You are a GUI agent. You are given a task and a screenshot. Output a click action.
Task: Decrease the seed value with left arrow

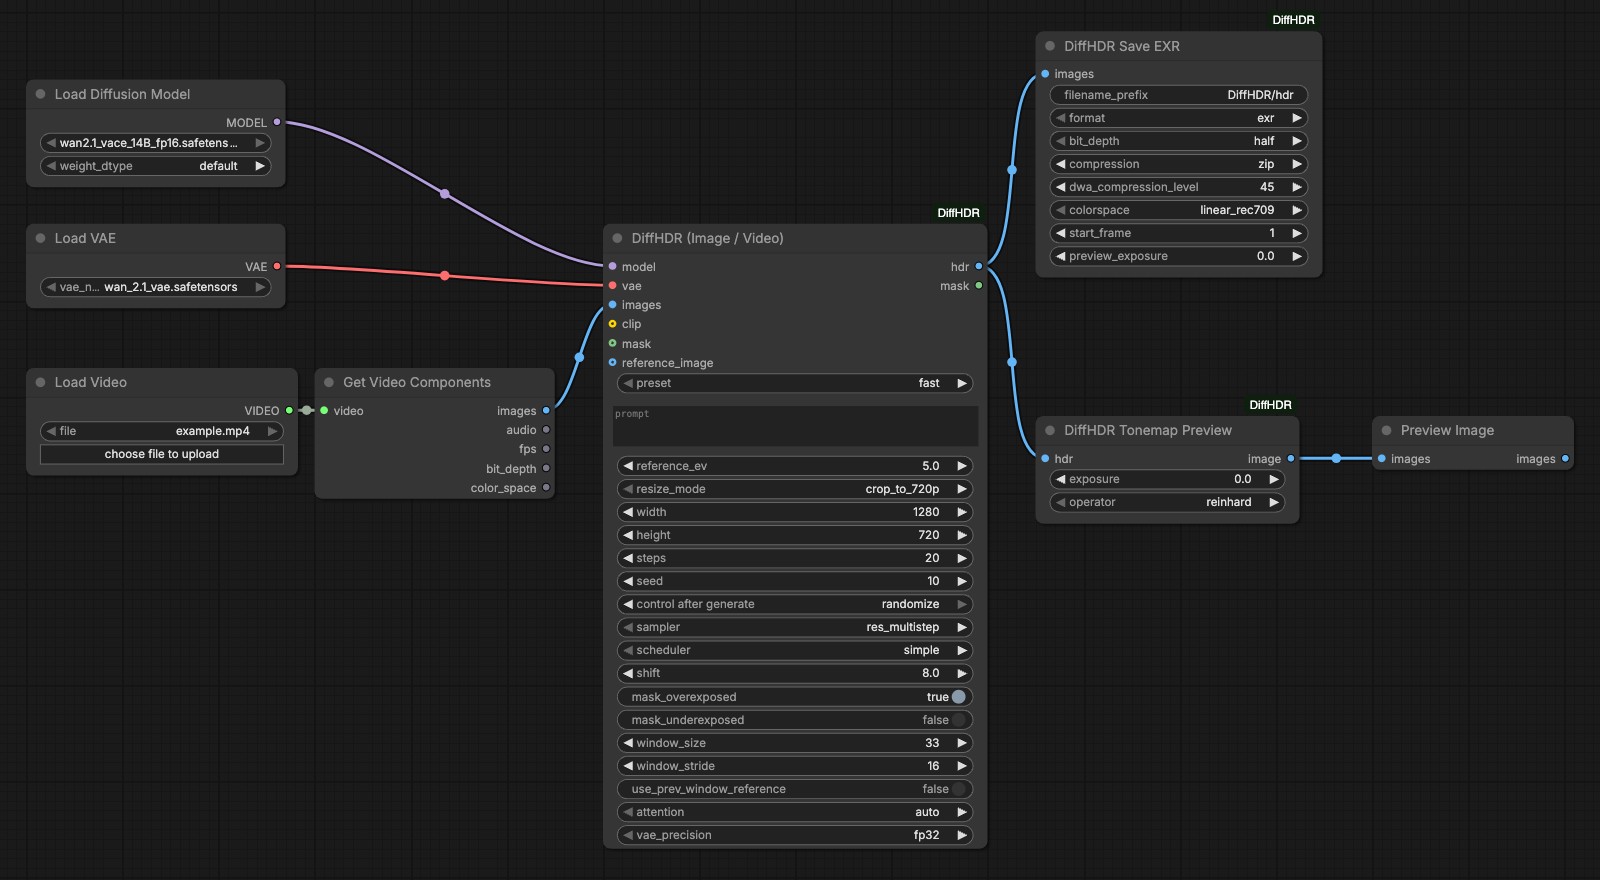(x=628, y=581)
